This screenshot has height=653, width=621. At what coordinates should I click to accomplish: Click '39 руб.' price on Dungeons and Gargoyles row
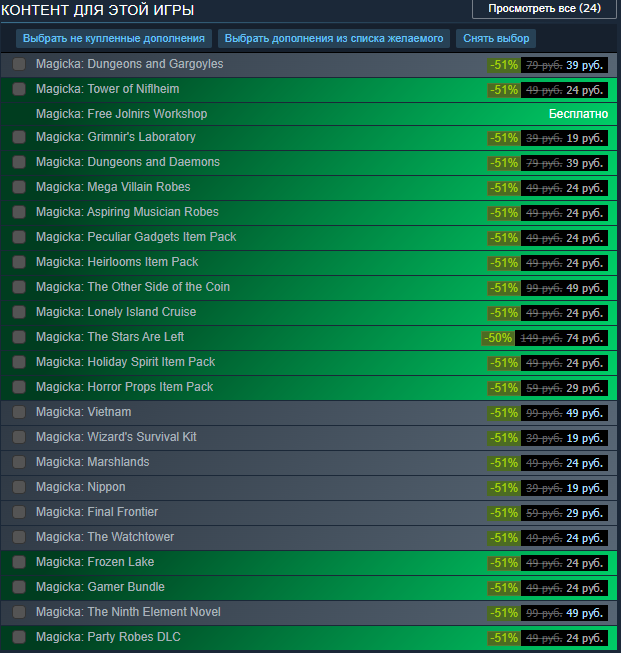point(584,65)
